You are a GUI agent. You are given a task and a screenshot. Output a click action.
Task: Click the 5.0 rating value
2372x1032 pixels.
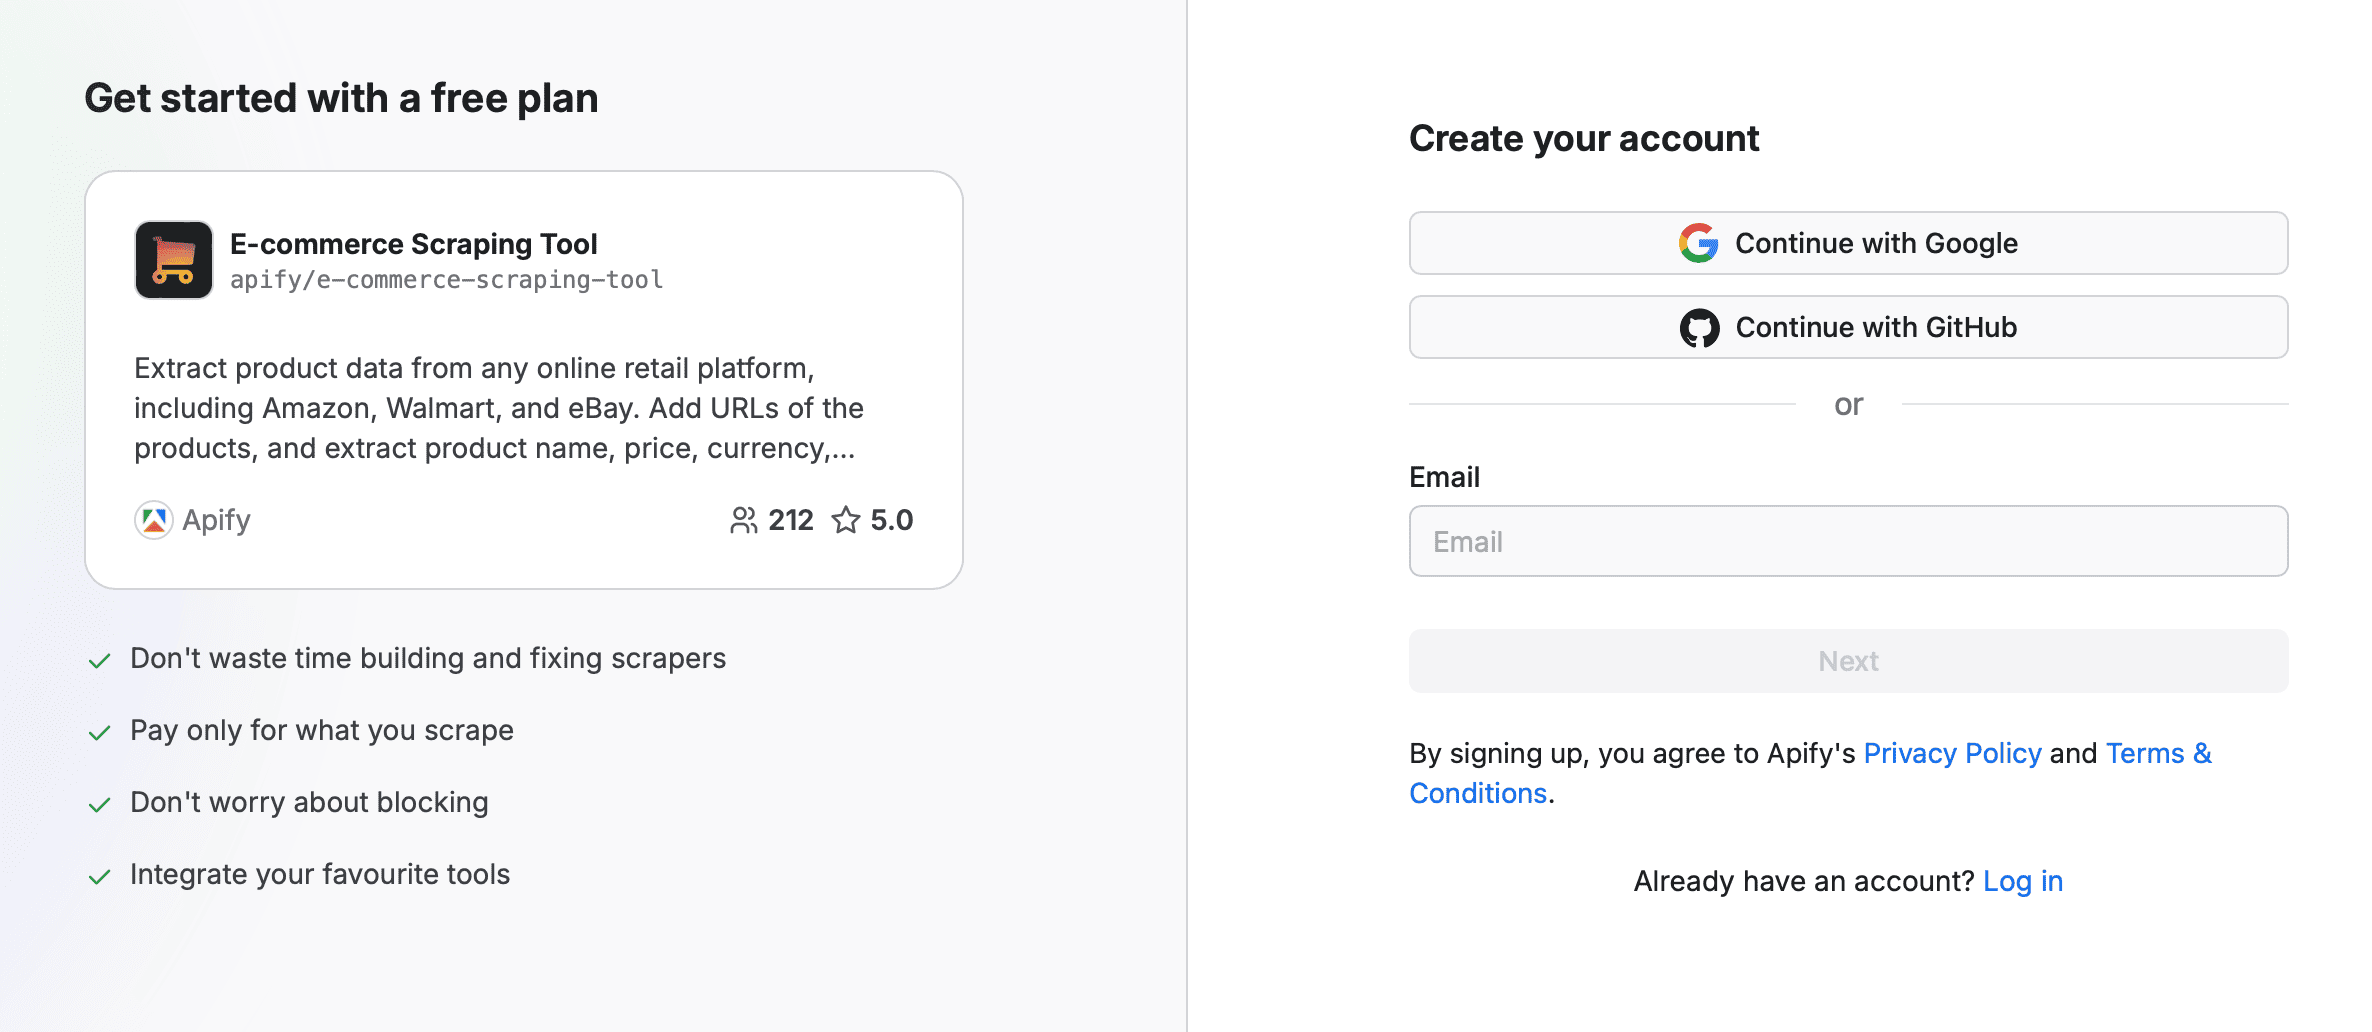(x=892, y=520)
